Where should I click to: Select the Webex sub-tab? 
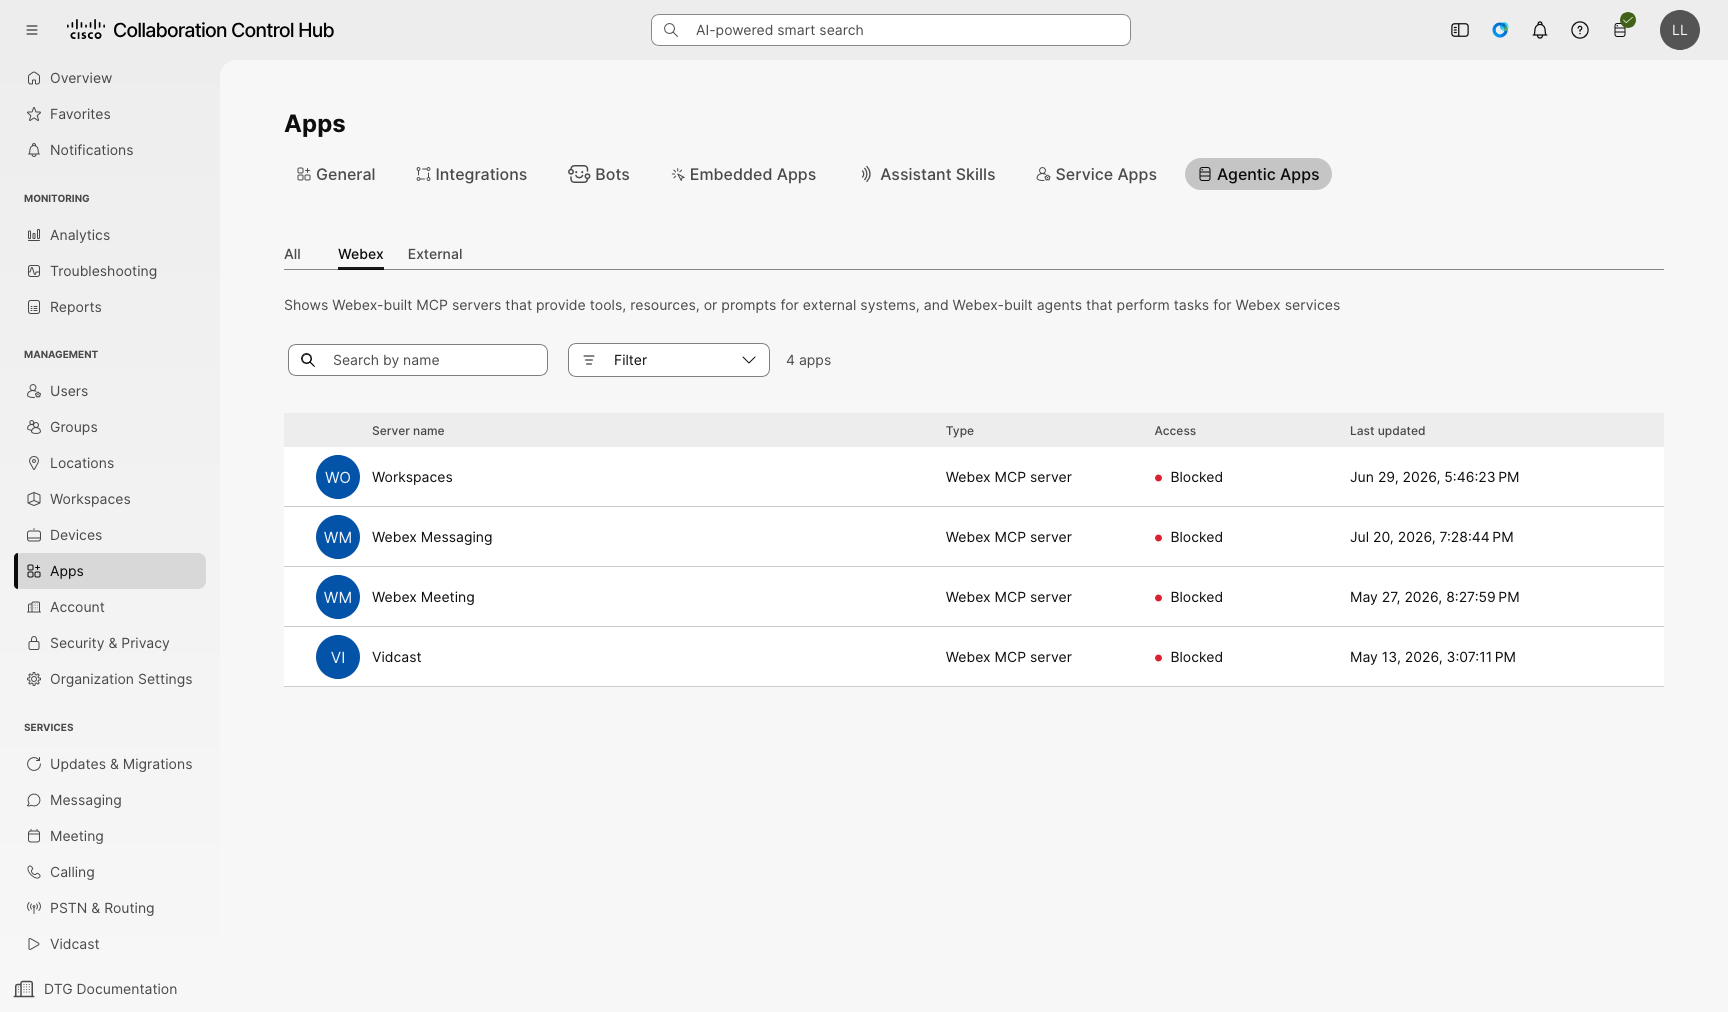pyautogui.click(x=361, y=254)
